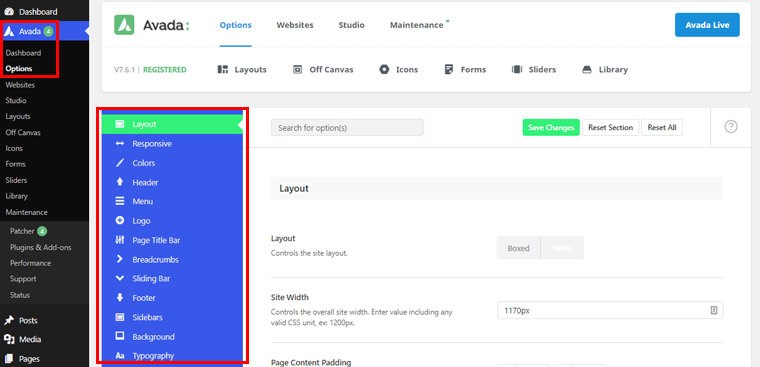Open the Off Canvas toolbar icon
Image resolution: width=760 pixels, height=367 pixels.
coord(298,69)
